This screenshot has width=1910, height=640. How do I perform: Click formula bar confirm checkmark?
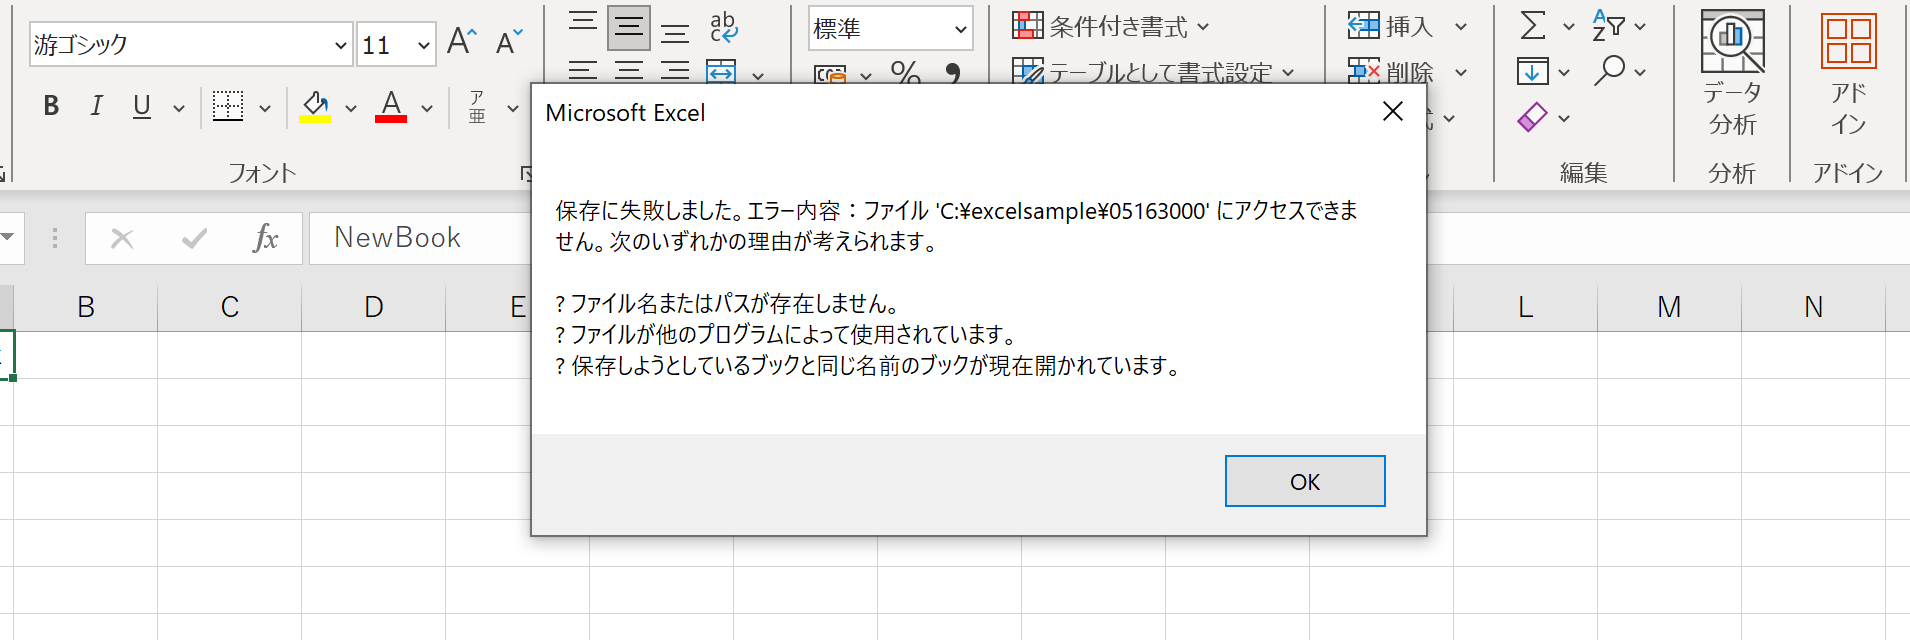pos(195,238)
